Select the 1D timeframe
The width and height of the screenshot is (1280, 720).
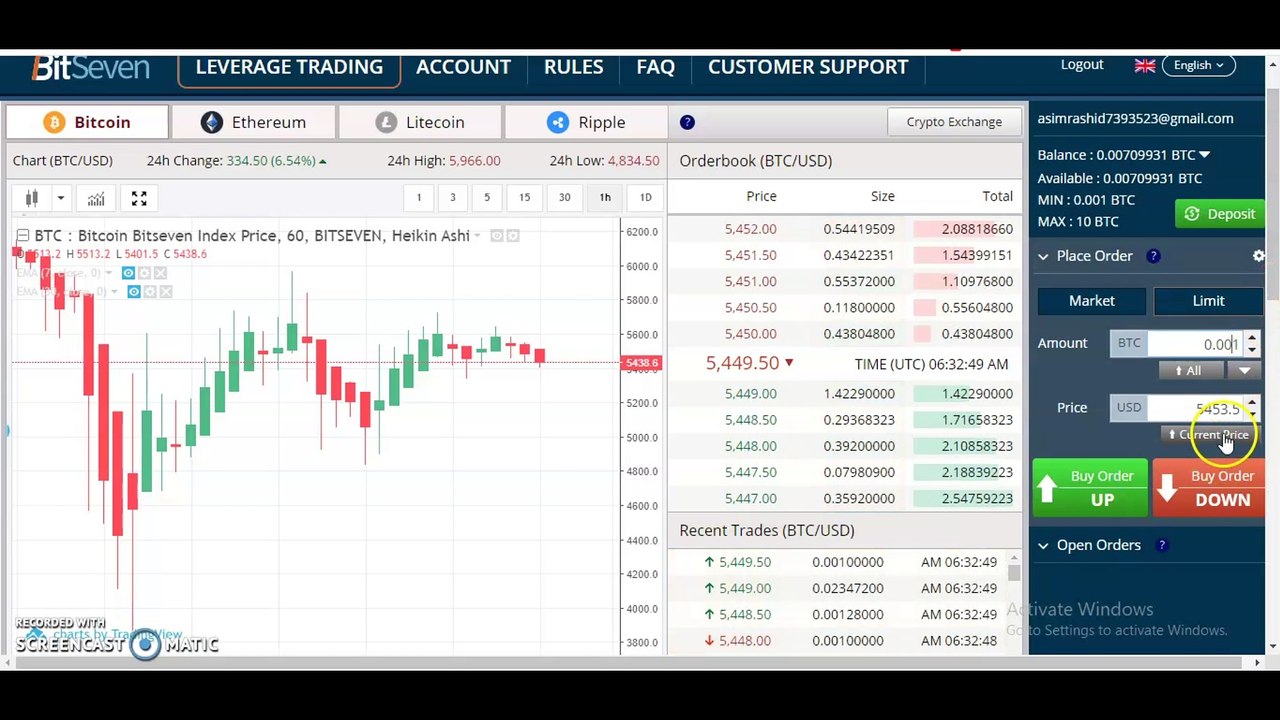coord(645,197)
